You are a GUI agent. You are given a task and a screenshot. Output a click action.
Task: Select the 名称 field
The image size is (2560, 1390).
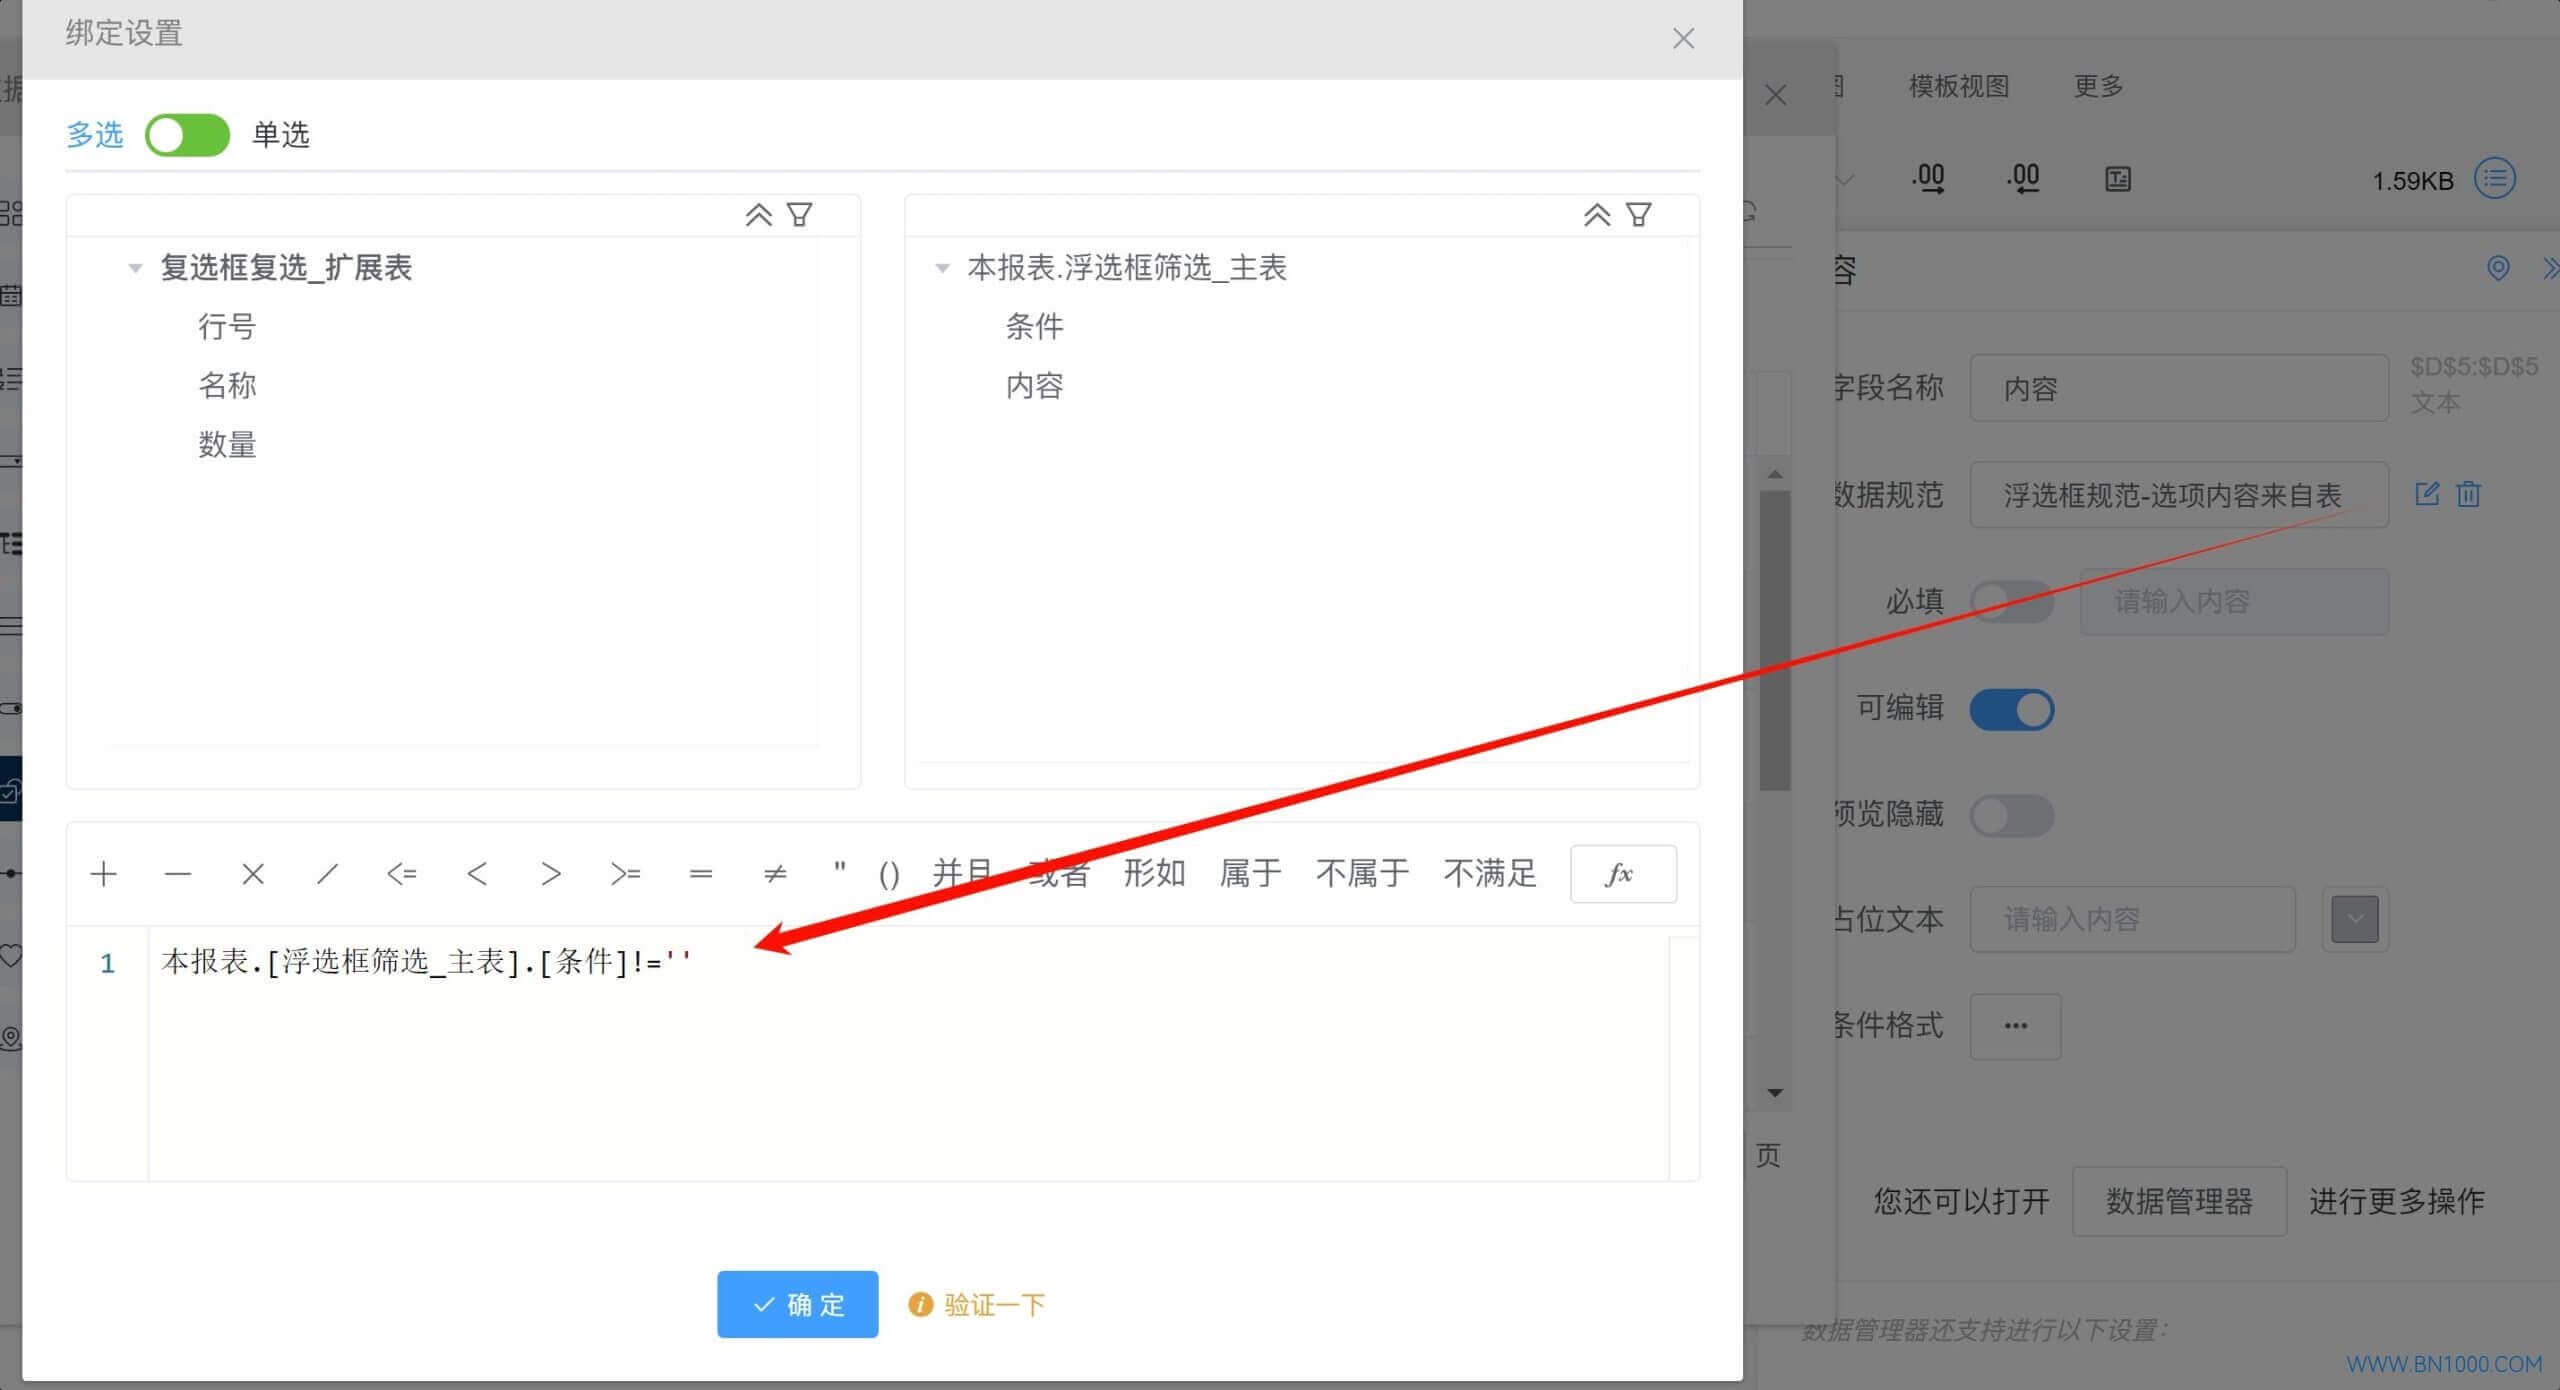[227, 385]
